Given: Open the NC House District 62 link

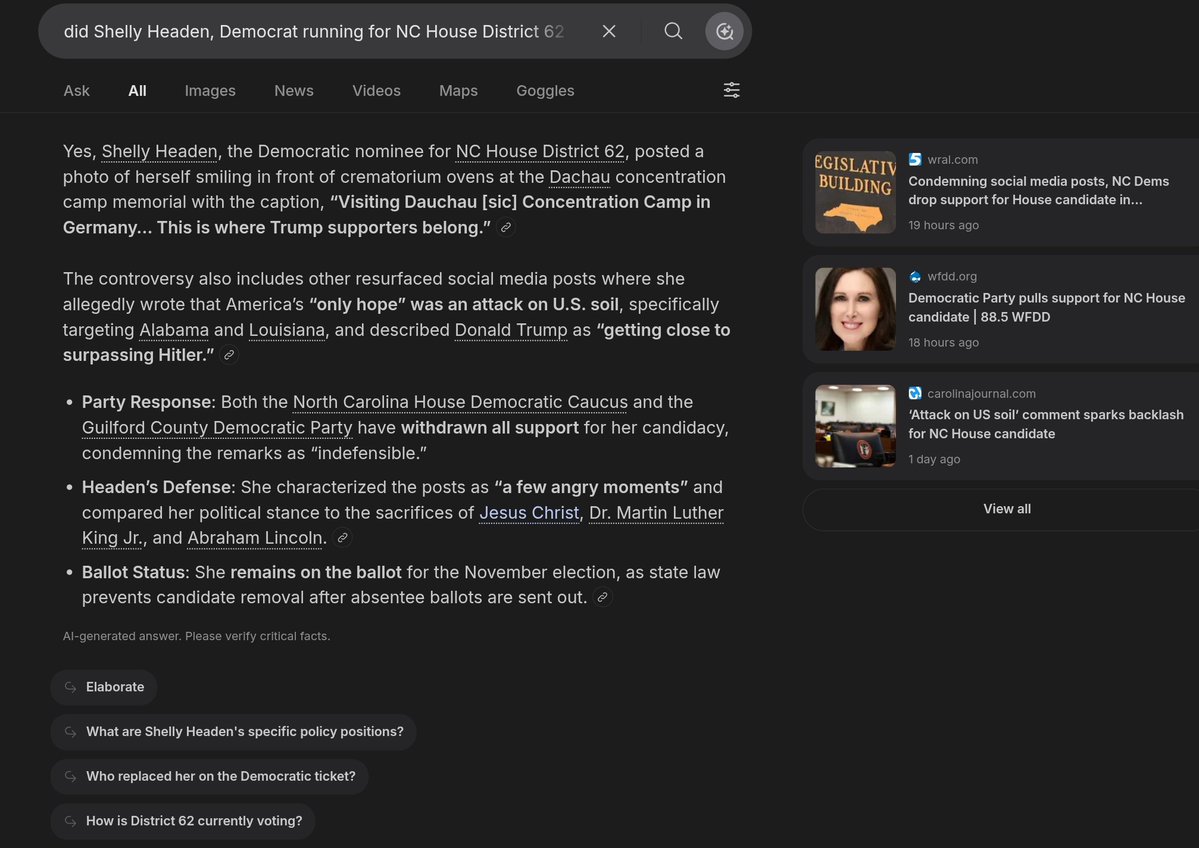Looking at the screenshot, I should click(x=540, y=151).
